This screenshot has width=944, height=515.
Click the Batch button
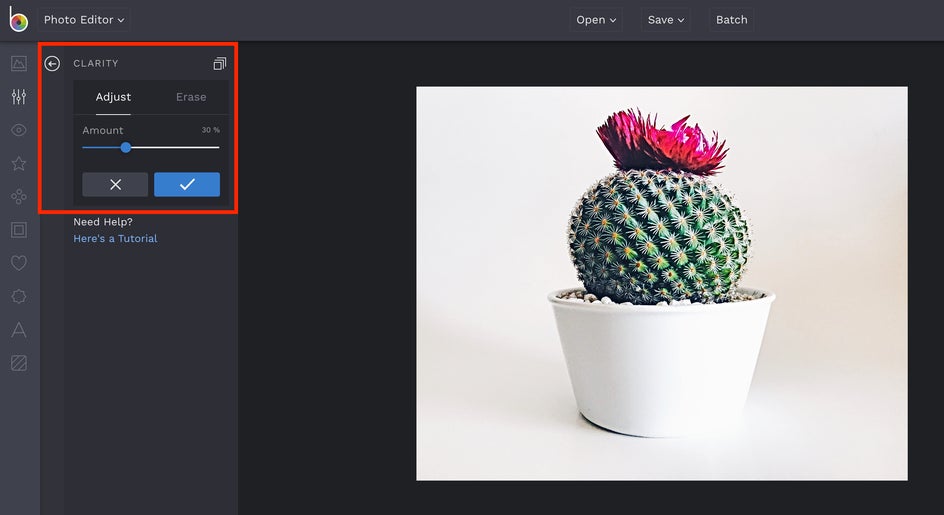pos(731,20)
